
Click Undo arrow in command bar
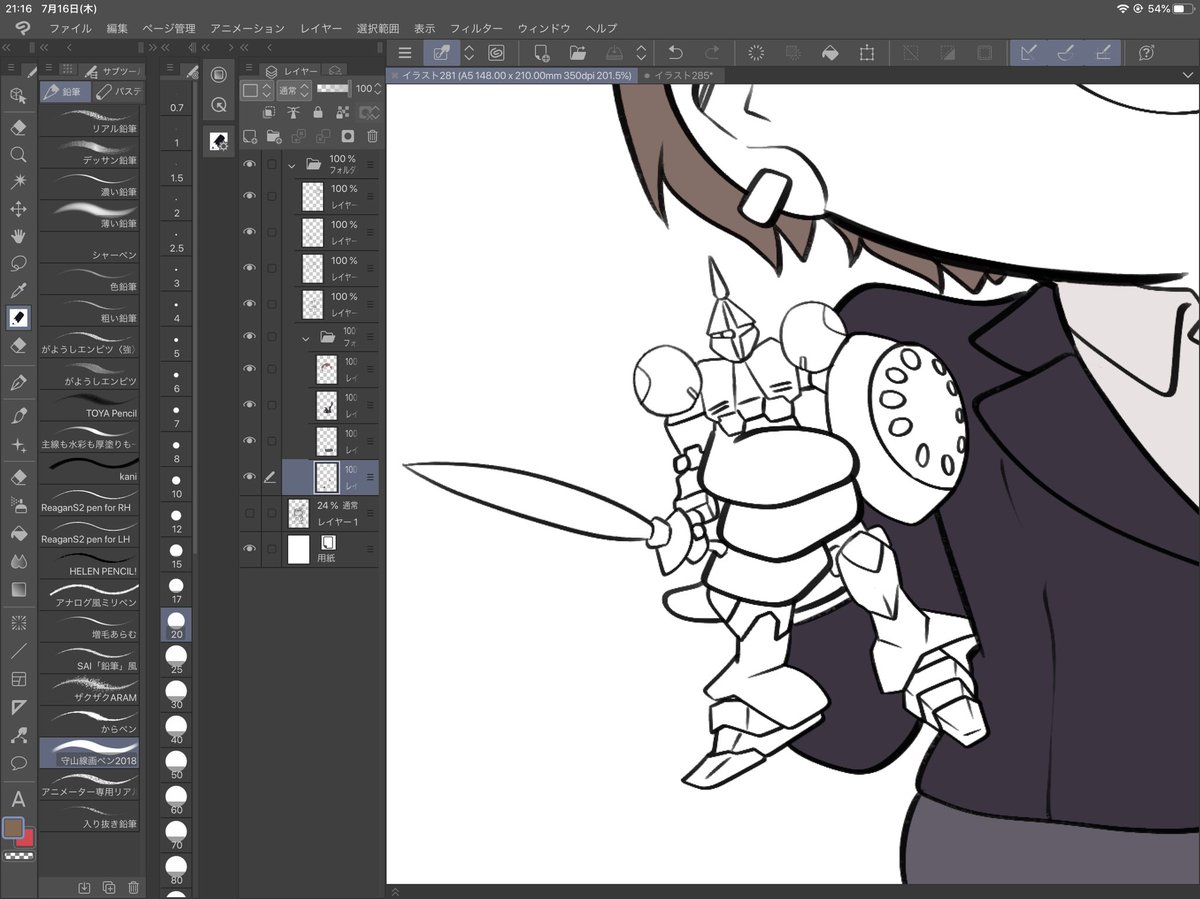(x=675, y=53)
